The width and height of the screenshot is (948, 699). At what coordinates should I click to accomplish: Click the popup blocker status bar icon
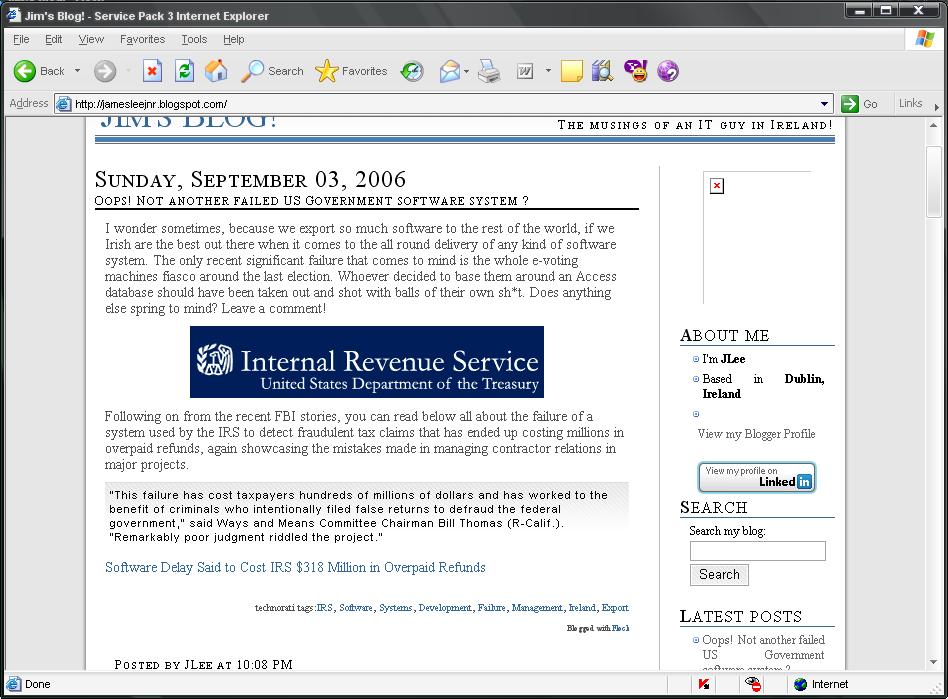point(753,684)
